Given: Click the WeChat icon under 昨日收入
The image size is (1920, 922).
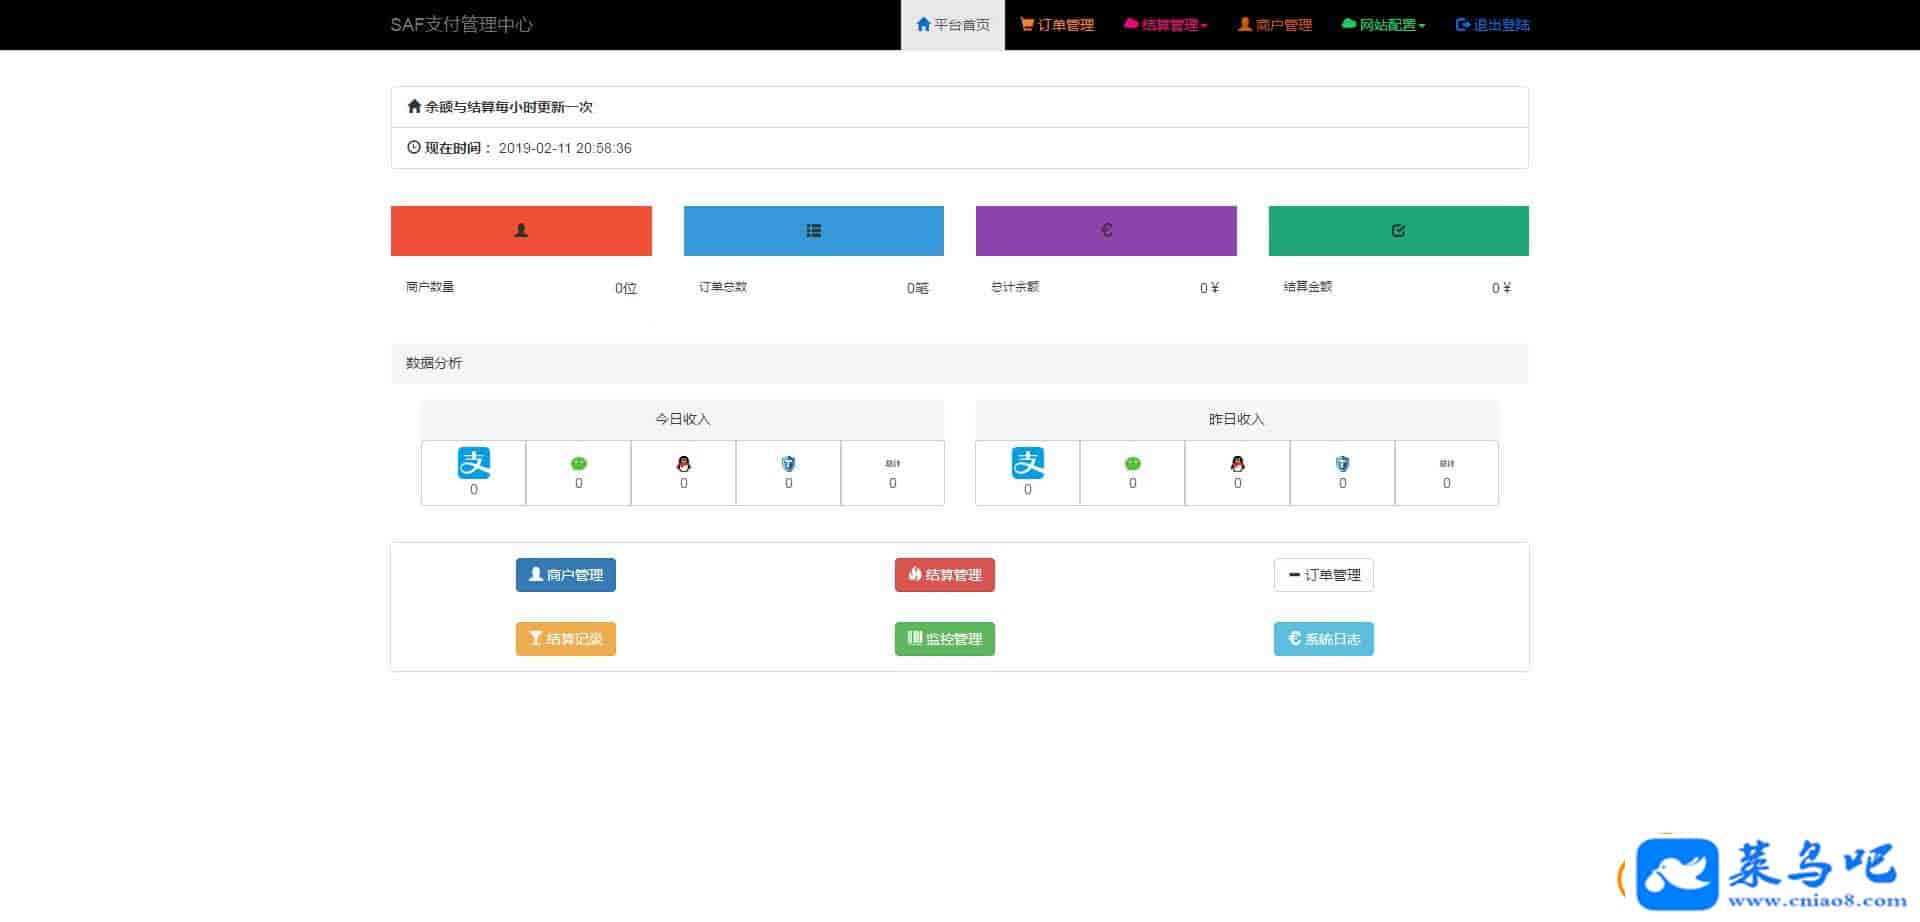Looking at the screenshot, I should point(1132,464).
